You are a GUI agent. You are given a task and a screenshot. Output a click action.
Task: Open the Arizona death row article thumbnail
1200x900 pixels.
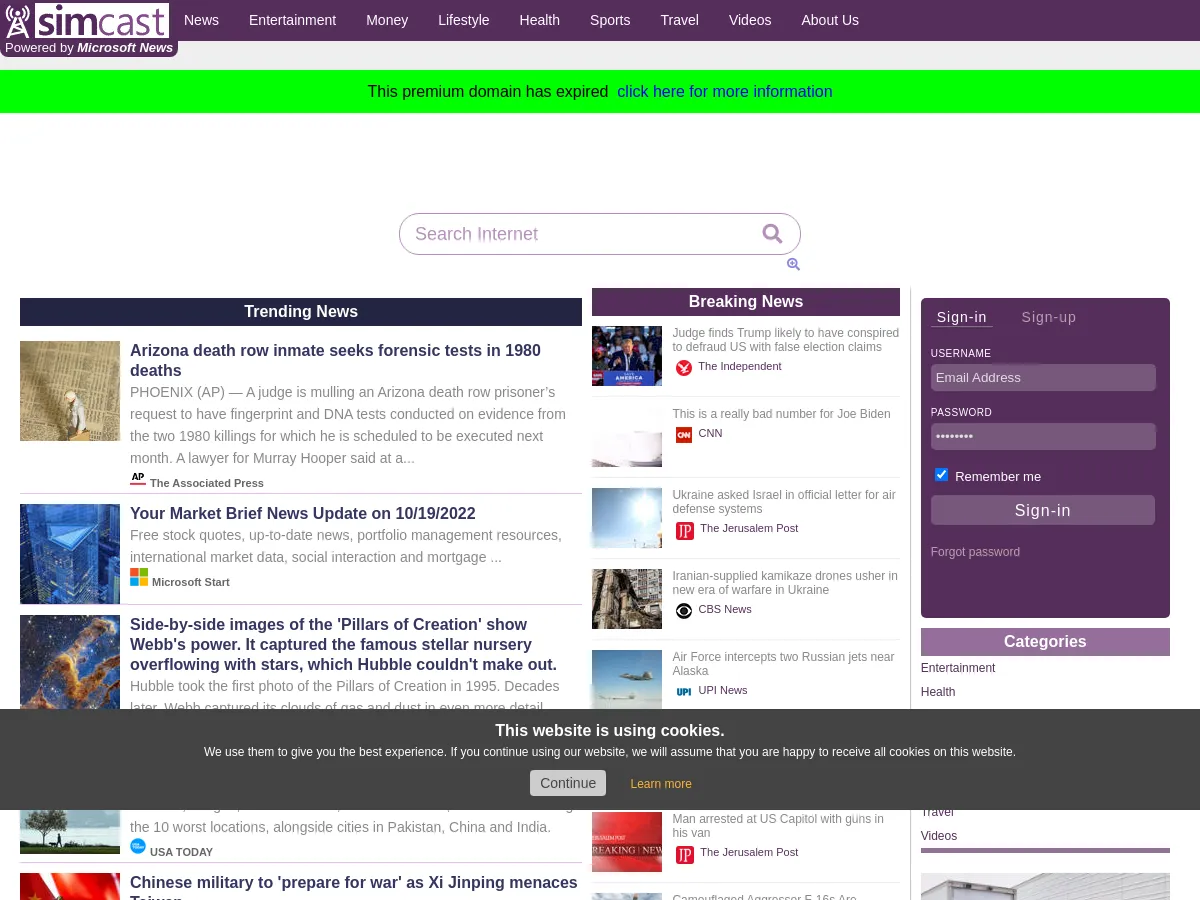point(70,391)
